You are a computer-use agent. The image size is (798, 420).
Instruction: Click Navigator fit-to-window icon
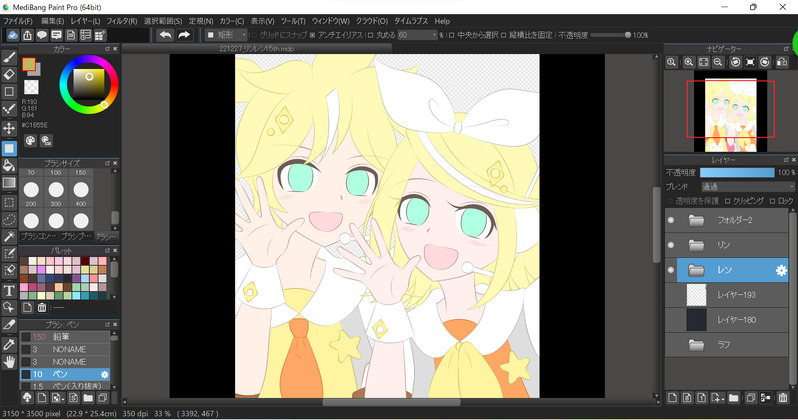[703, 62]
